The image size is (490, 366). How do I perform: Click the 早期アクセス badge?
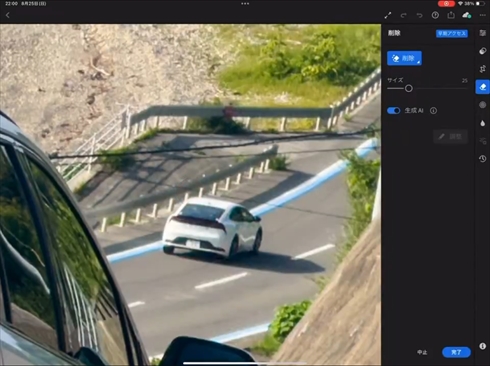coord(452,33)
